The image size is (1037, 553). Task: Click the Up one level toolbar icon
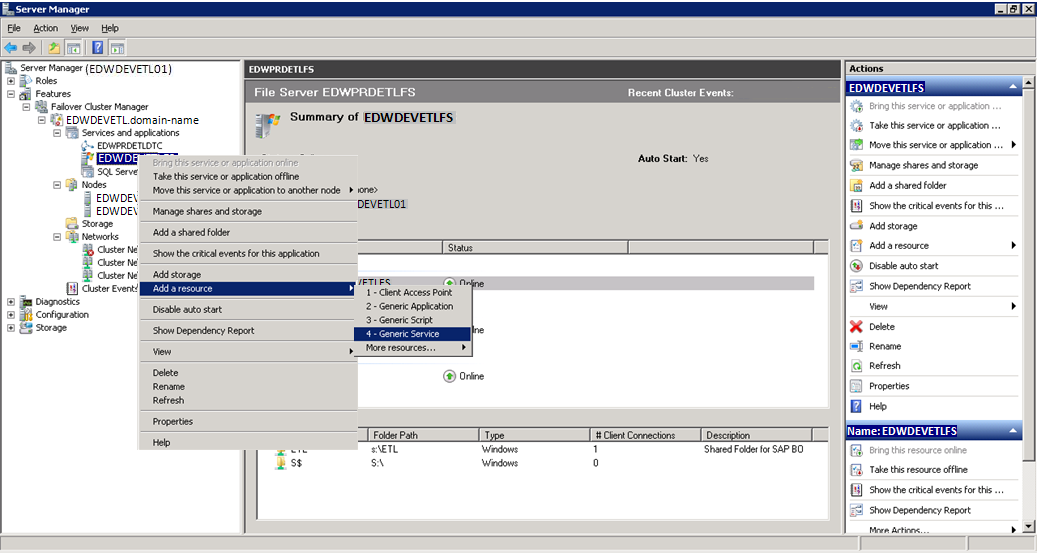tap(54, 48)
